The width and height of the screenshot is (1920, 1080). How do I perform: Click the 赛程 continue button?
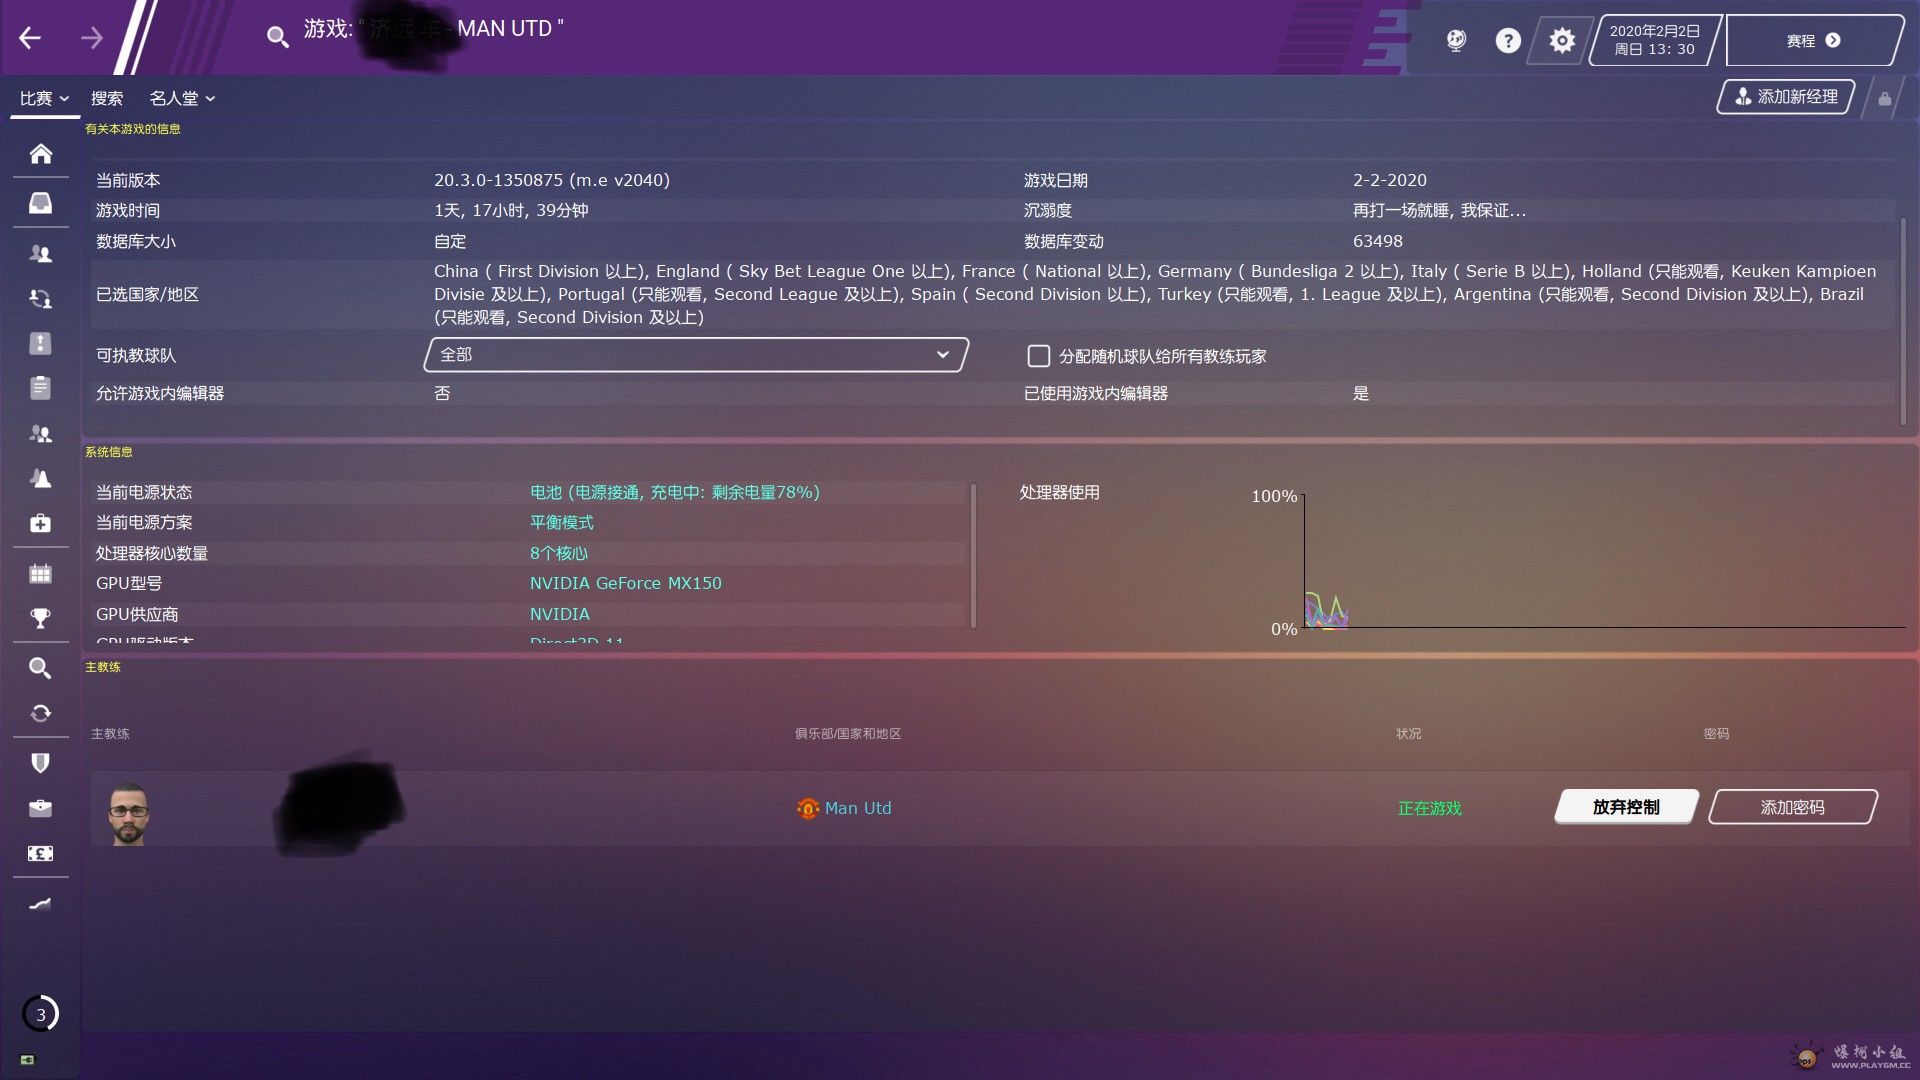point(1813,40)
